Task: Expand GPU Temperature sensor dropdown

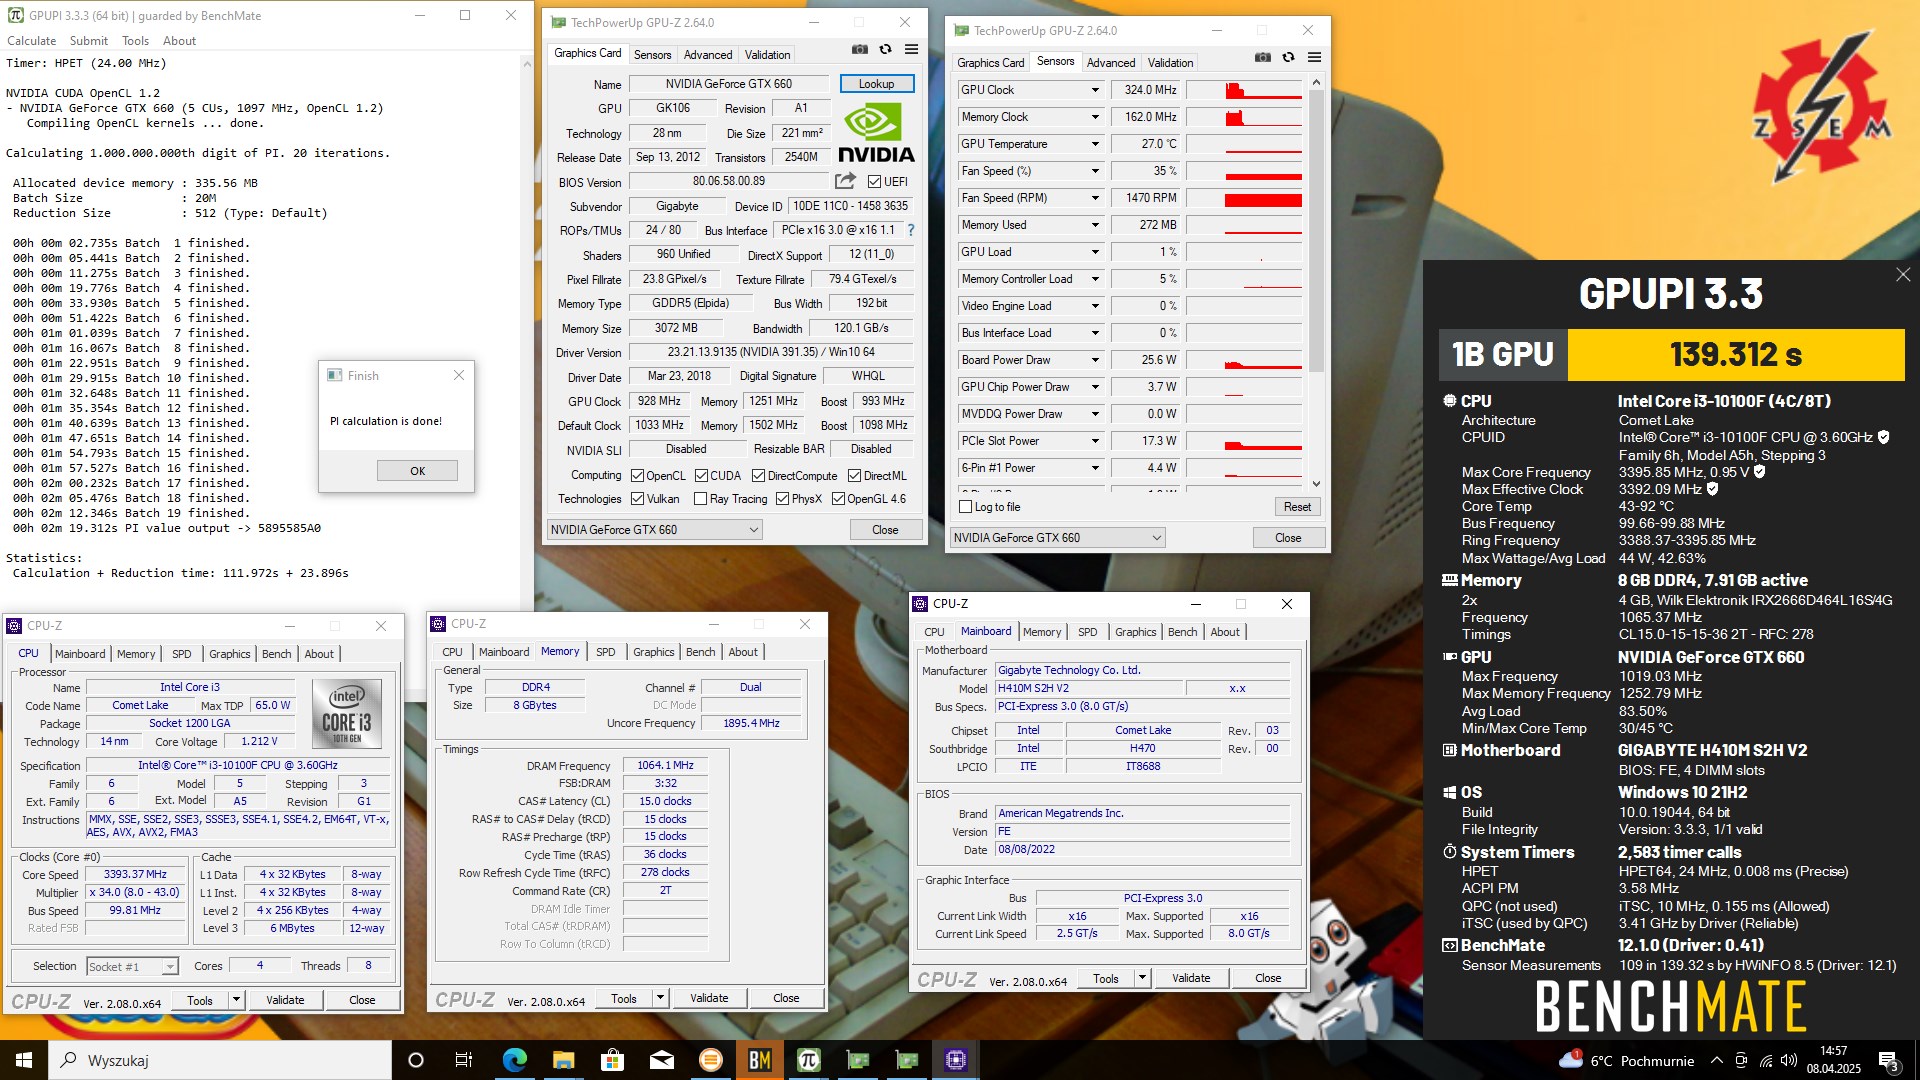Action: point(1094,144)
